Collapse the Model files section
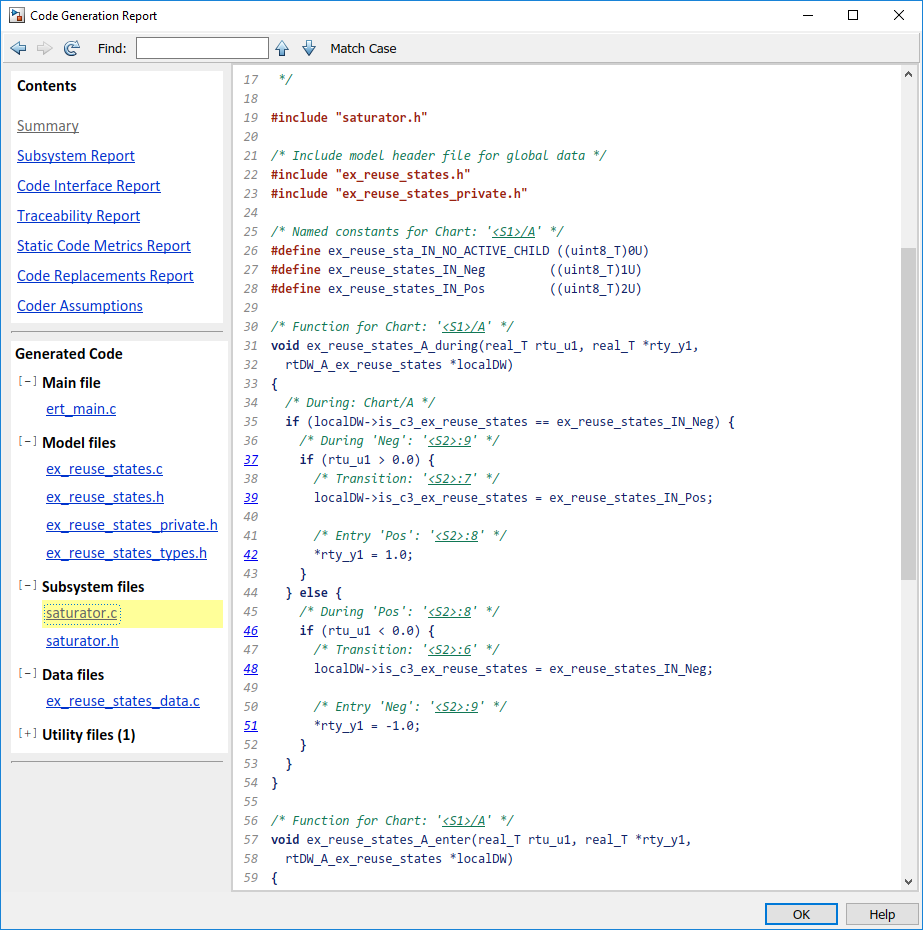The height and width of the screenshot is (930, 923). 27,443
